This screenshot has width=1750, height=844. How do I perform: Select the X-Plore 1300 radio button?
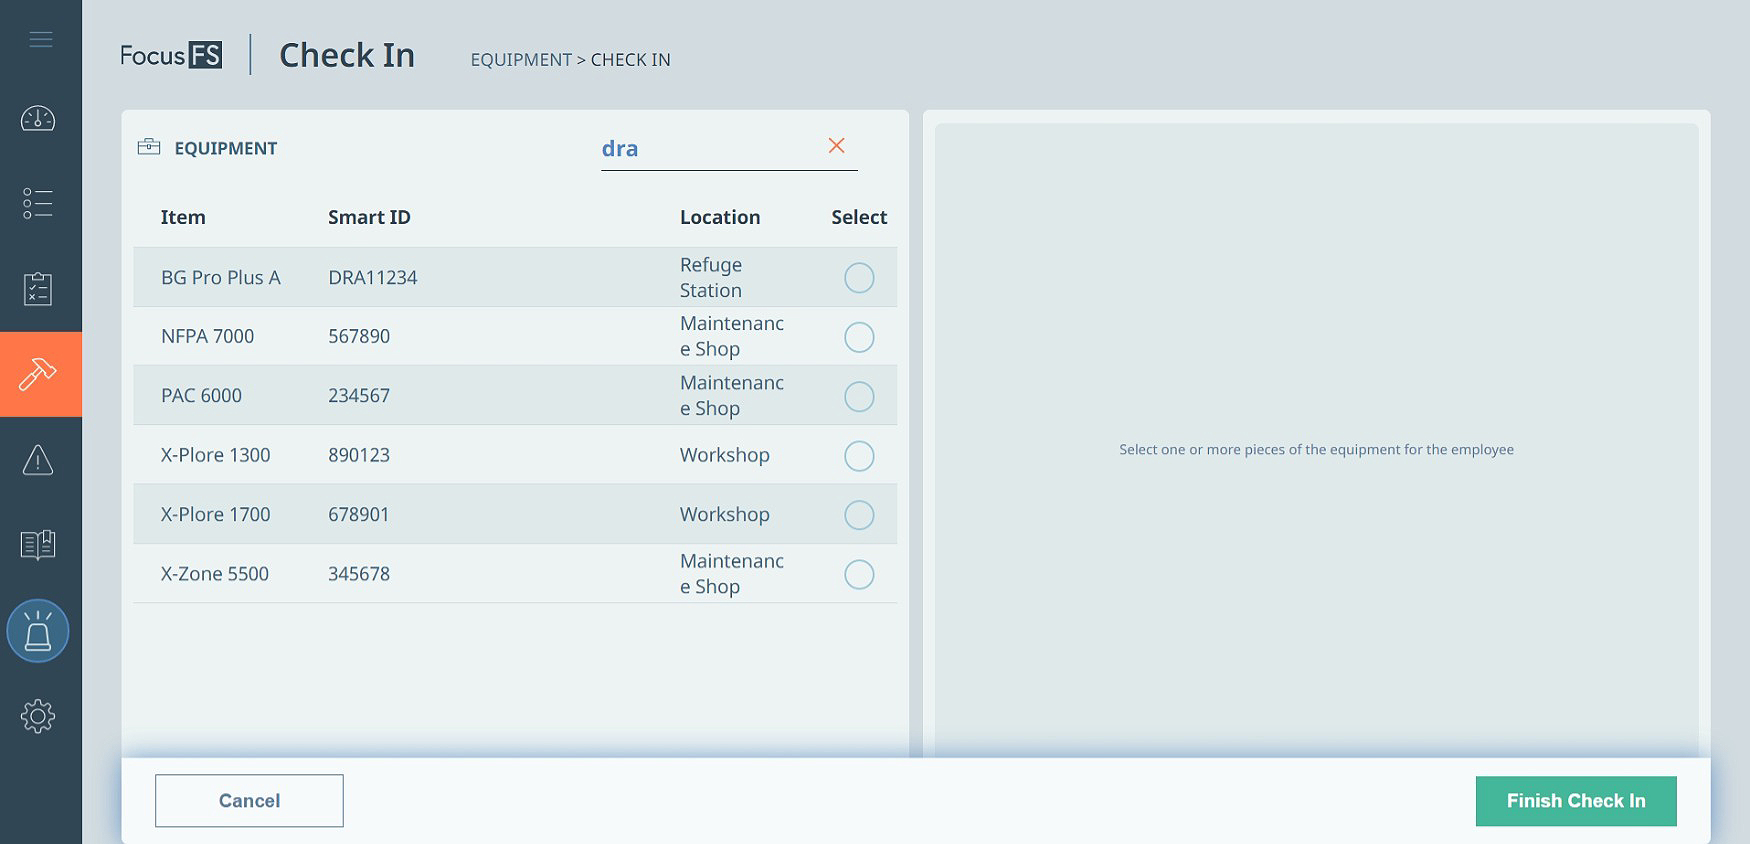(x=859, y=456)
